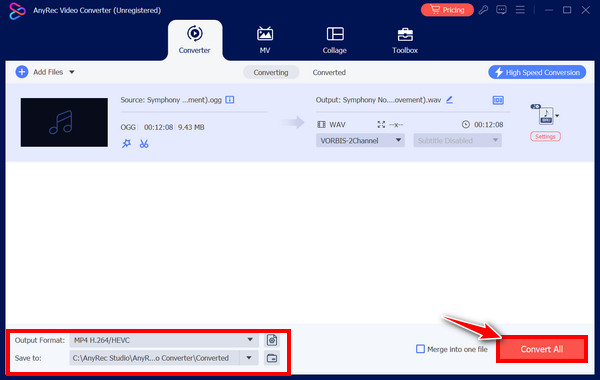Image resolution: width=600 pixels, height=380 pixels.
Task: Show the Converting list
Action: point(271,72)
